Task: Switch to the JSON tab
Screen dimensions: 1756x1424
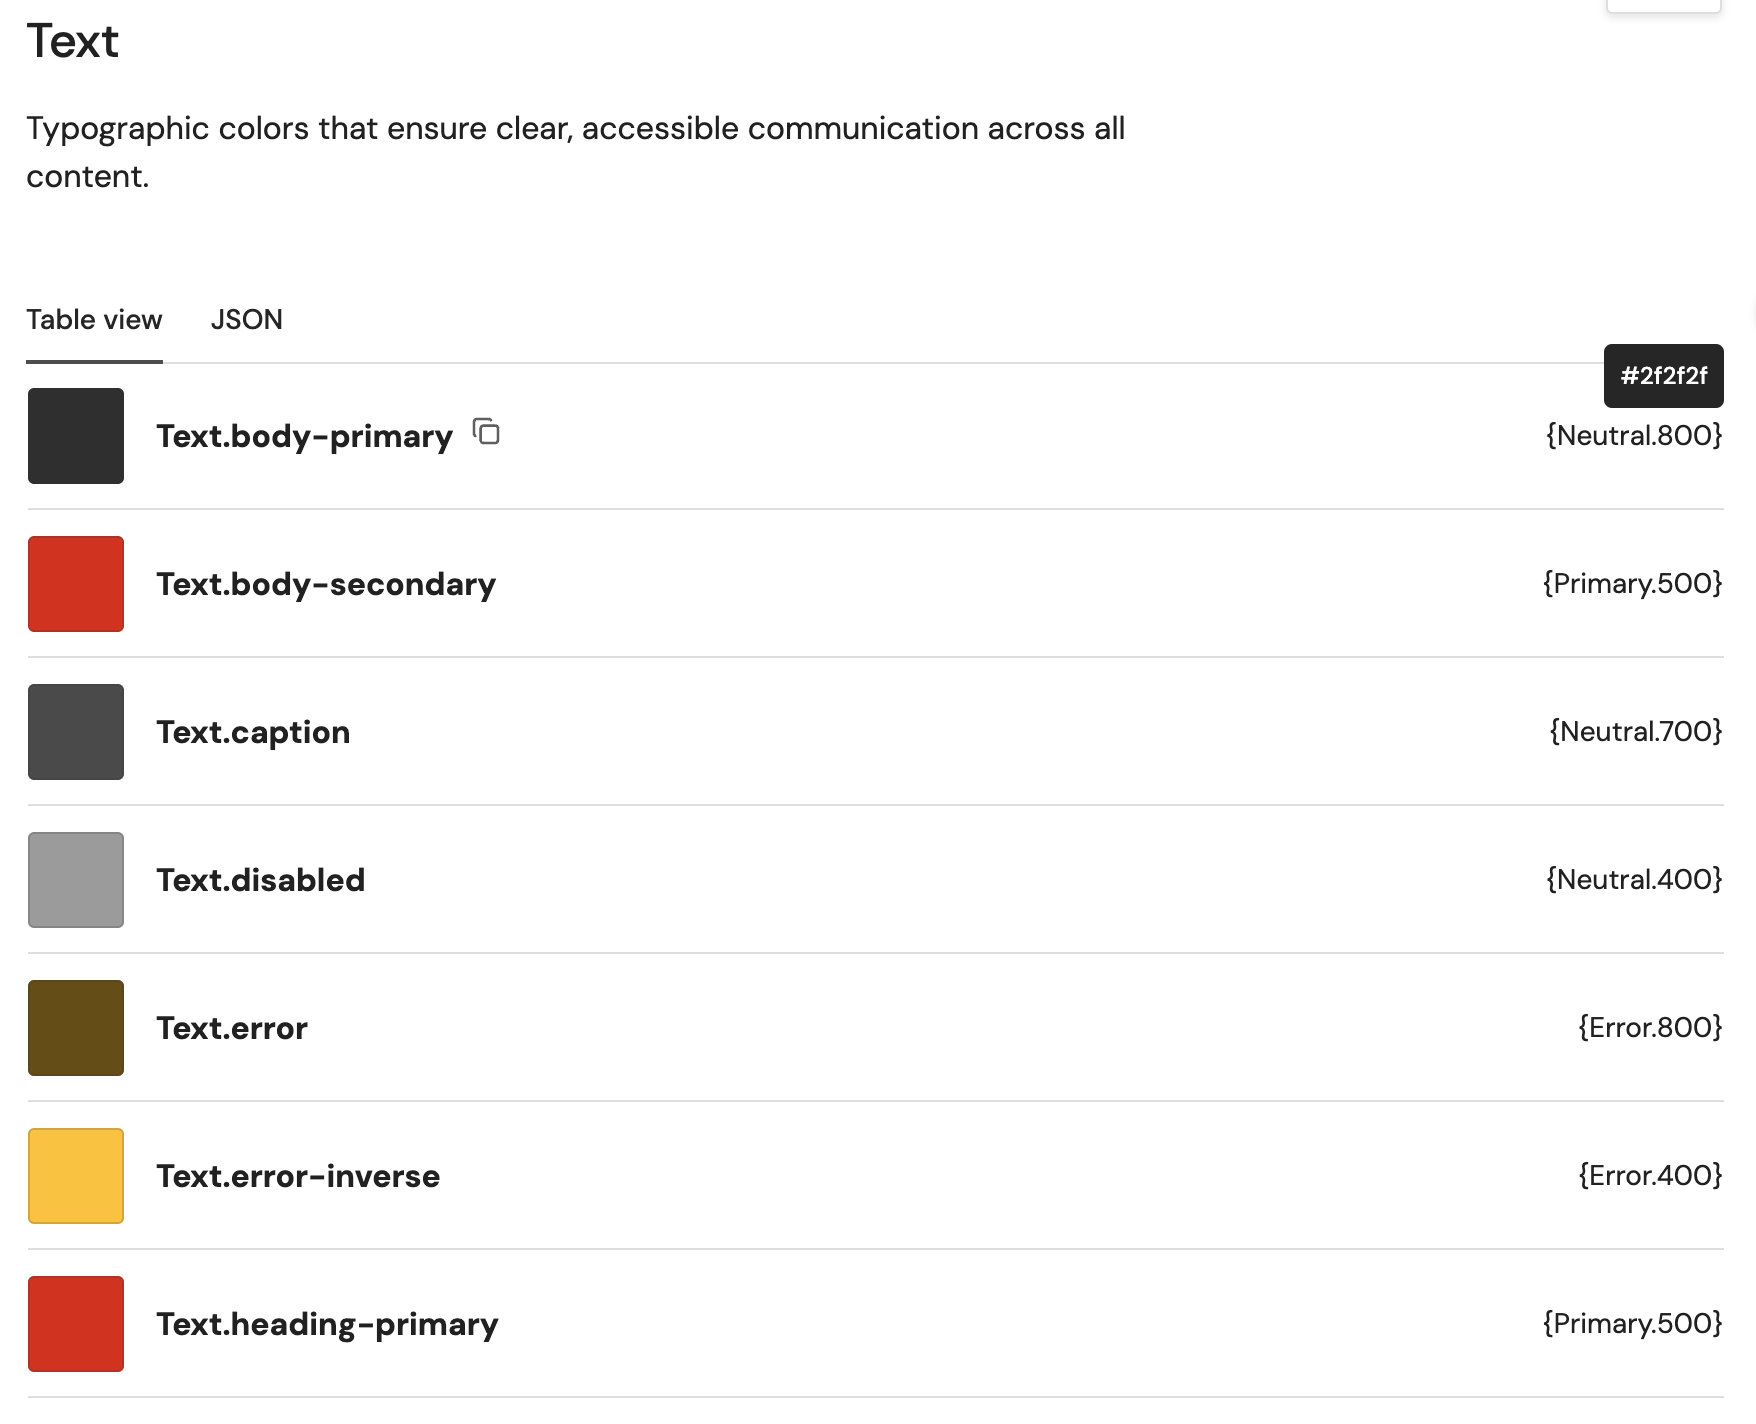Action: coord(246,319)
